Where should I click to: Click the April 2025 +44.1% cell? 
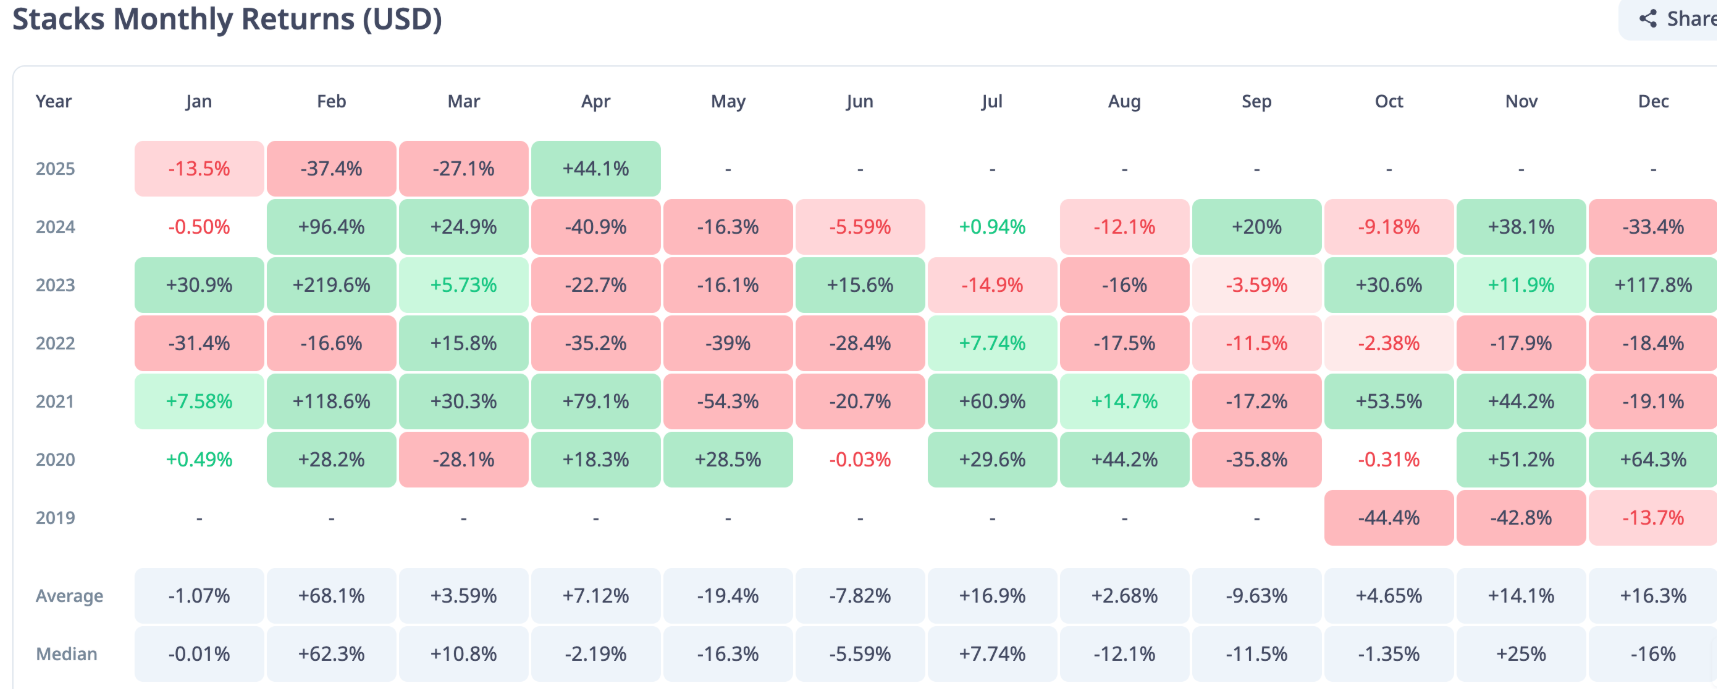pyautogui.click(x=596, y=169)
